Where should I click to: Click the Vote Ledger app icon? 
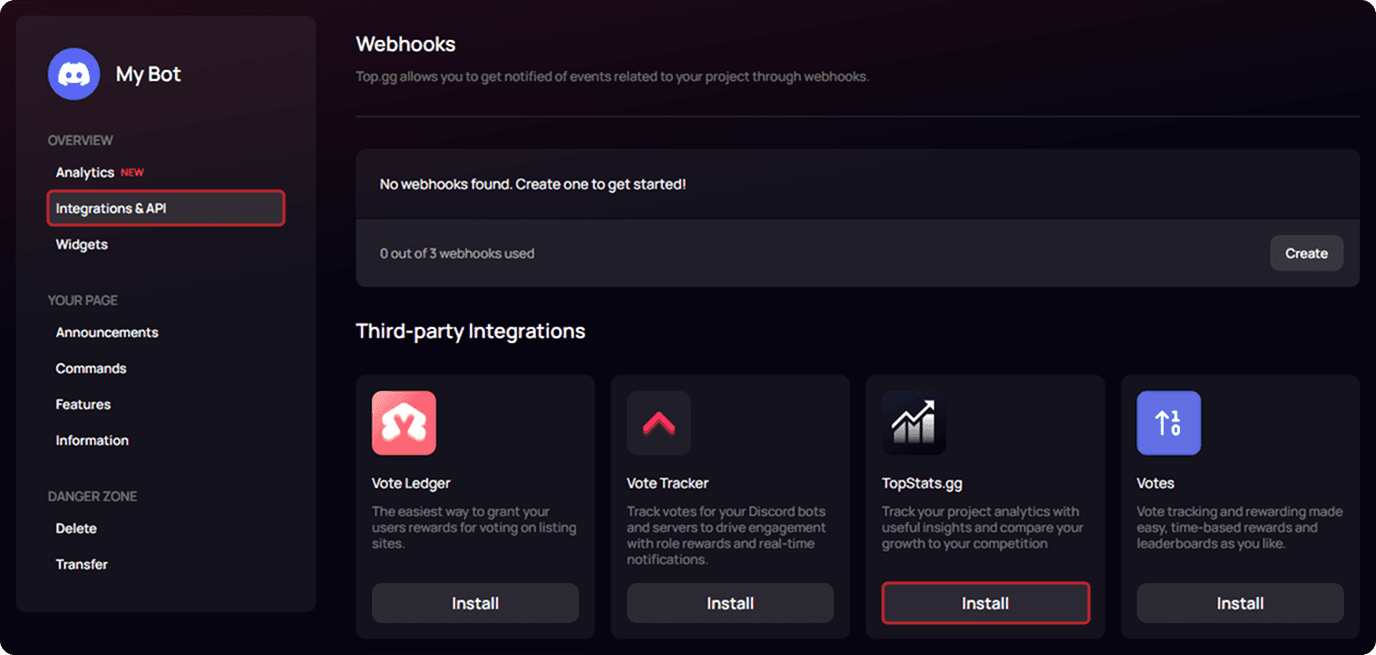coord(404,423)
